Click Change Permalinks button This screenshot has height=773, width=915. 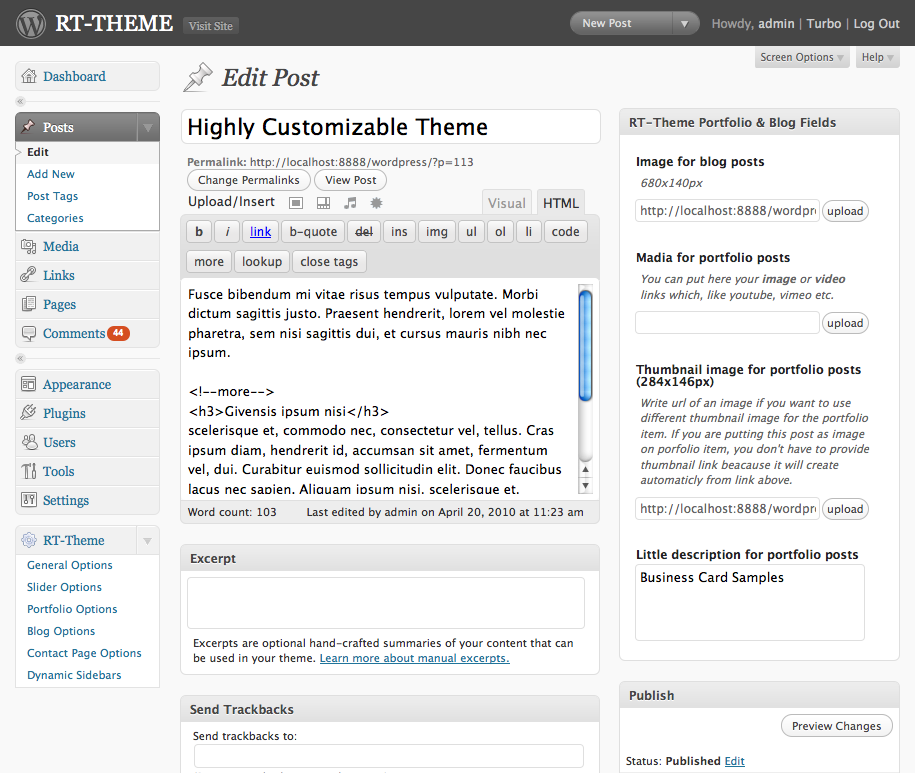pos(249,180)
